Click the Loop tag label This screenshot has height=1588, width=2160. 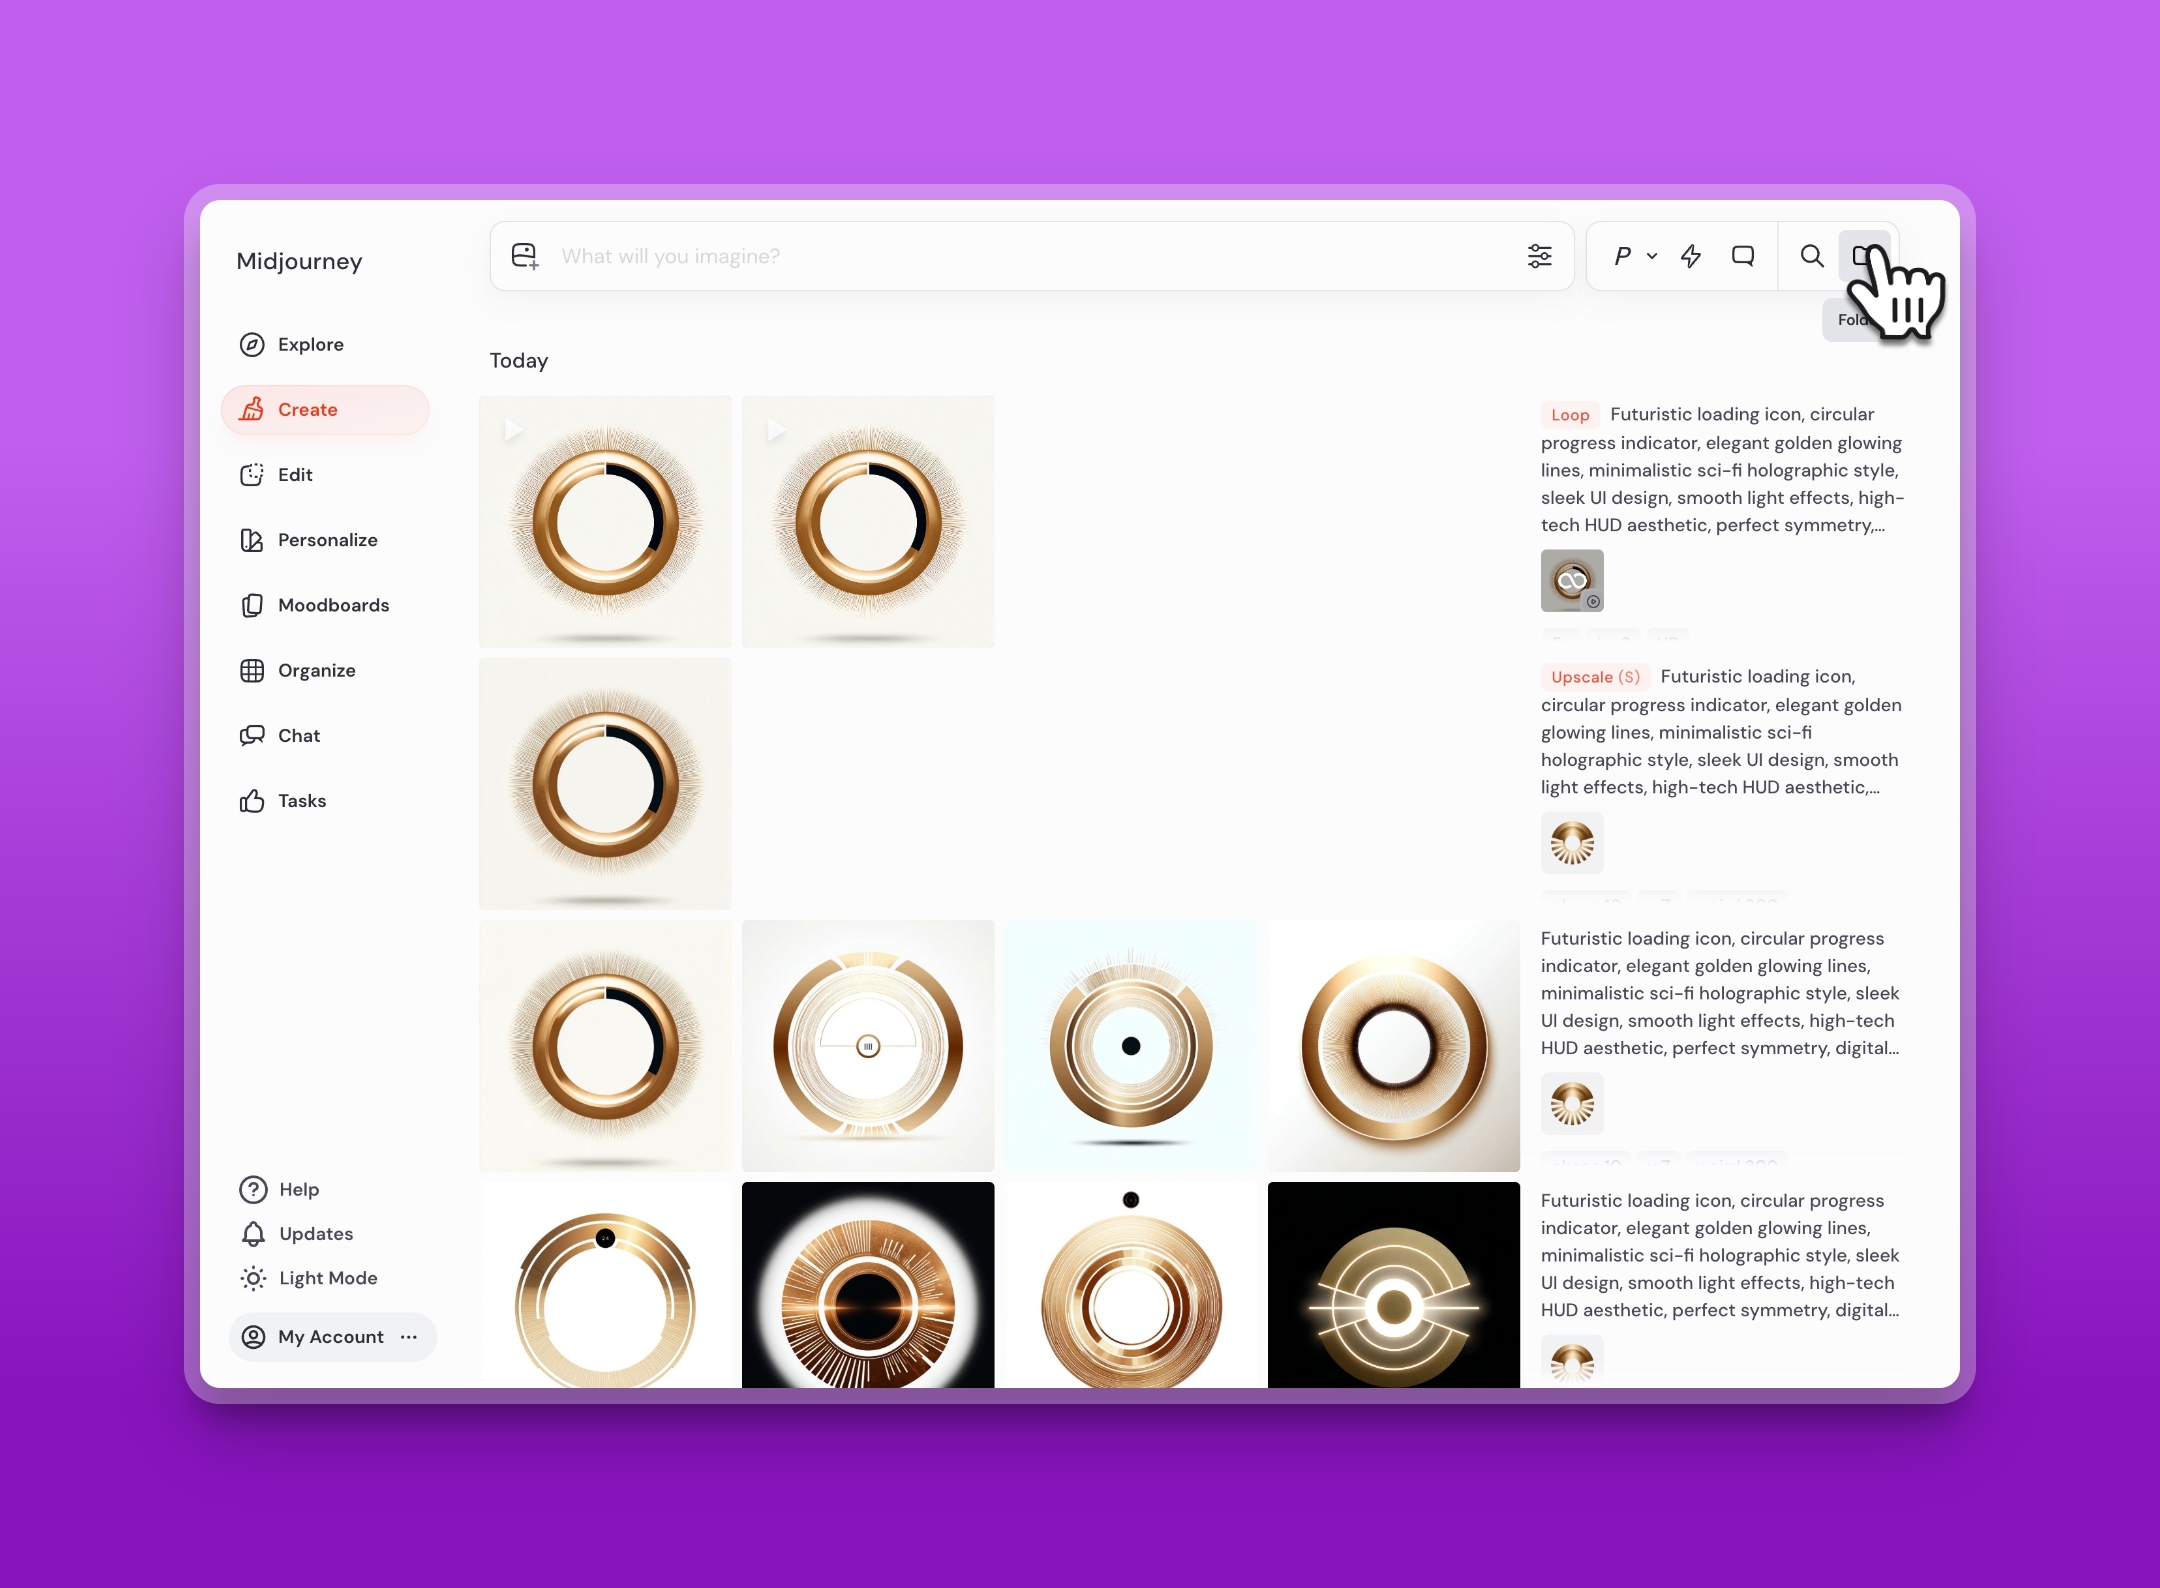(x=1569, y=415)
